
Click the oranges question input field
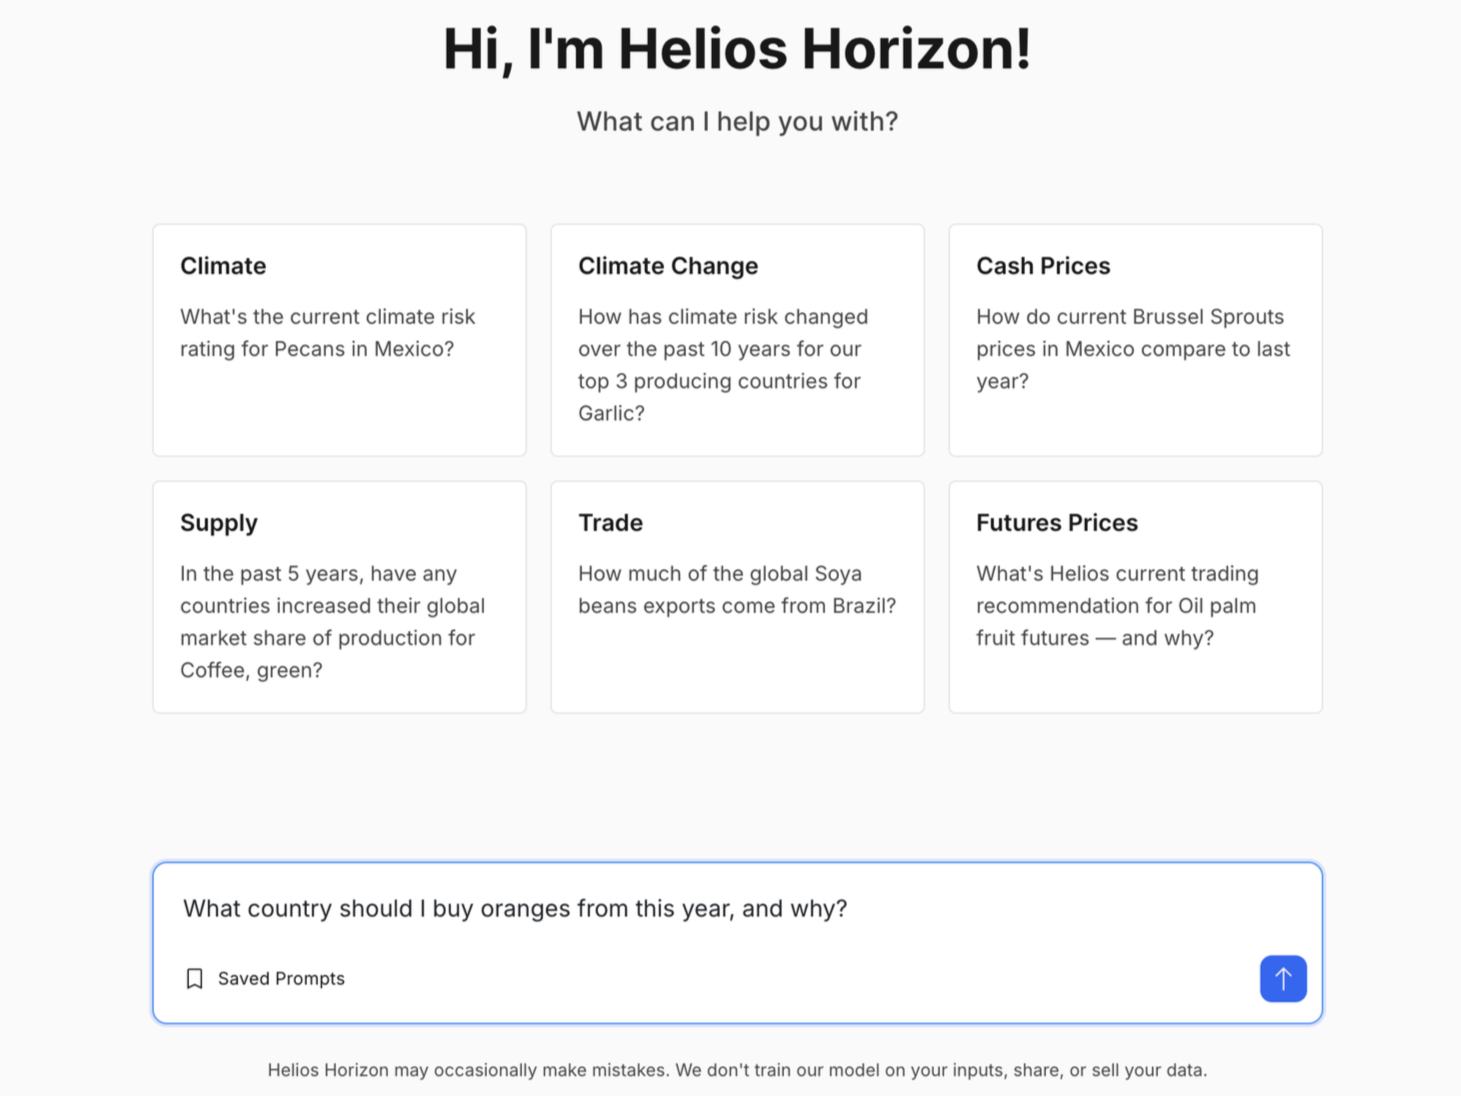pos(737,908)
